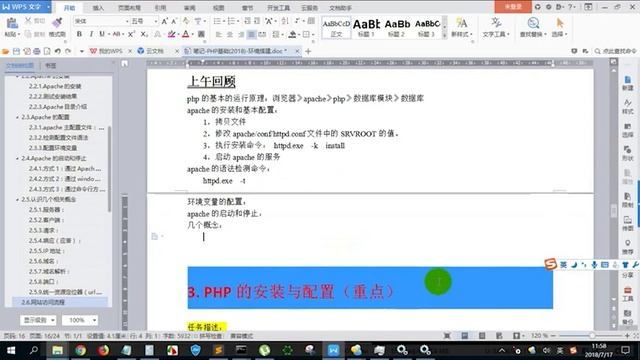Open a file using the folder icon
The height and width of the screenshot is (360, 640).
pos(6,51)
